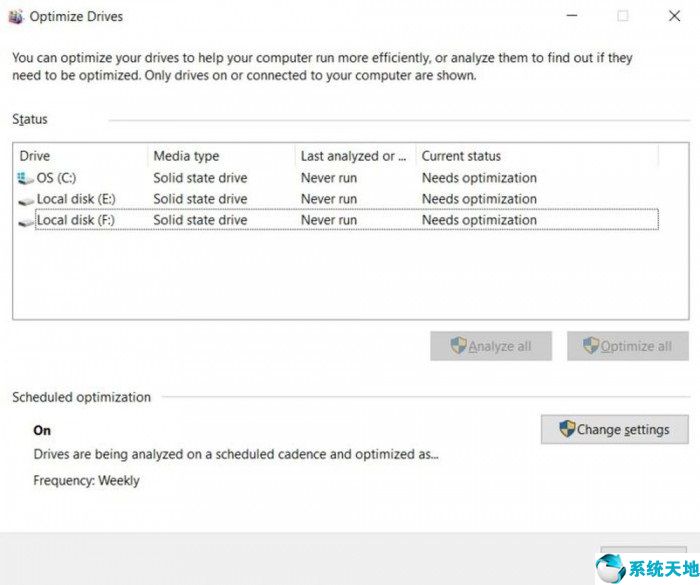This screenshot has width=700, height=585.
Task: Open Change settings for scheduled optimization
Action: click(615, 430)
